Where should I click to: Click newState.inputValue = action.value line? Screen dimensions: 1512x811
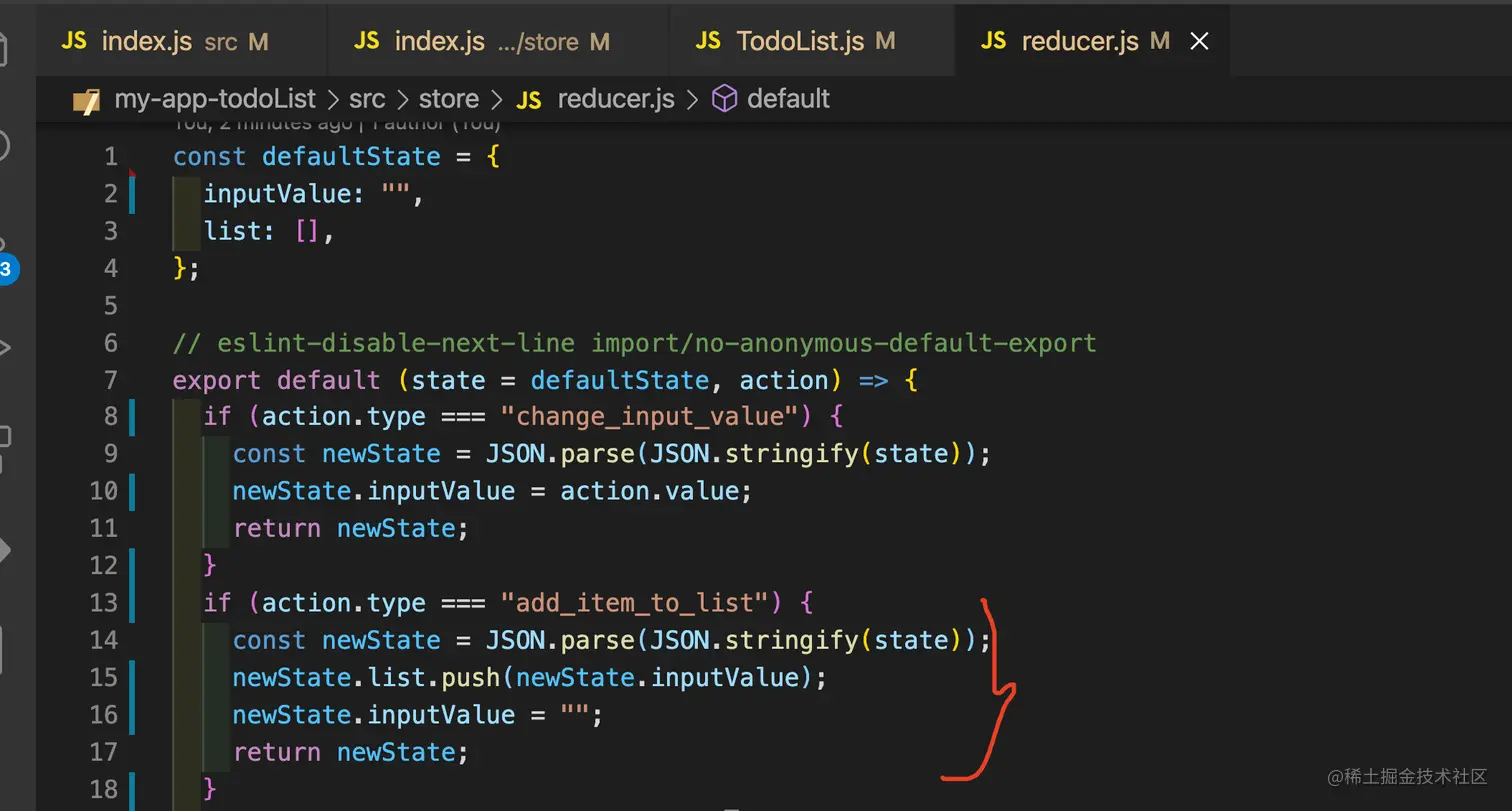(492, 491)
